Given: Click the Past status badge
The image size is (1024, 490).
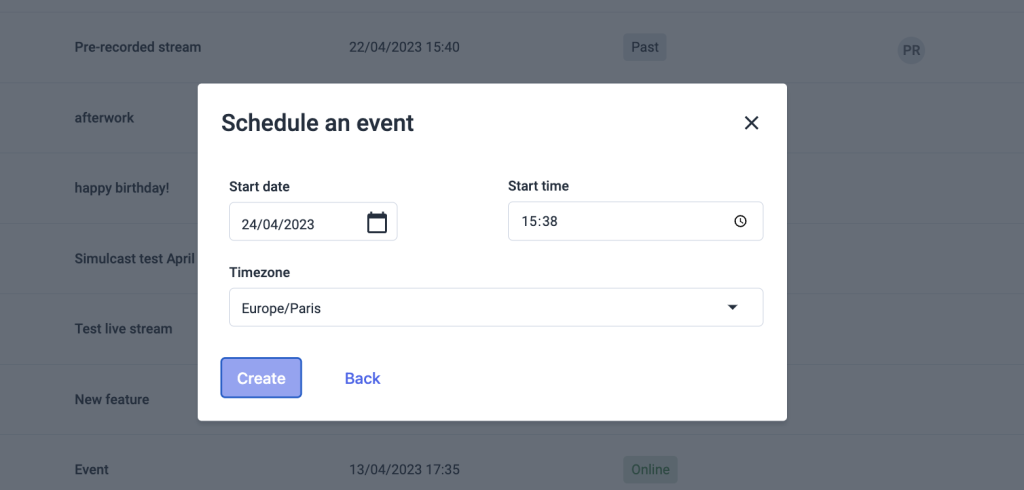Looking at the screenshot, I should point(645,47).
